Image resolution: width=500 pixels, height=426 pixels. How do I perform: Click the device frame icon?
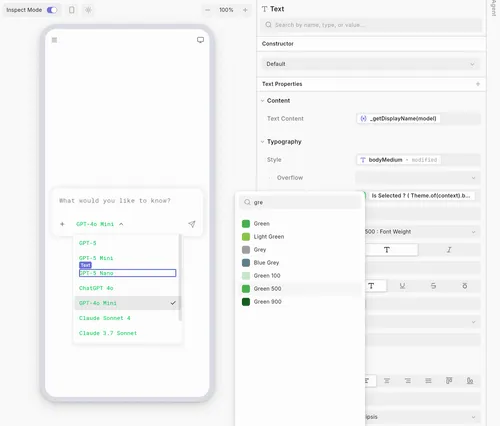pyautogui.click(x=72, y=10)
